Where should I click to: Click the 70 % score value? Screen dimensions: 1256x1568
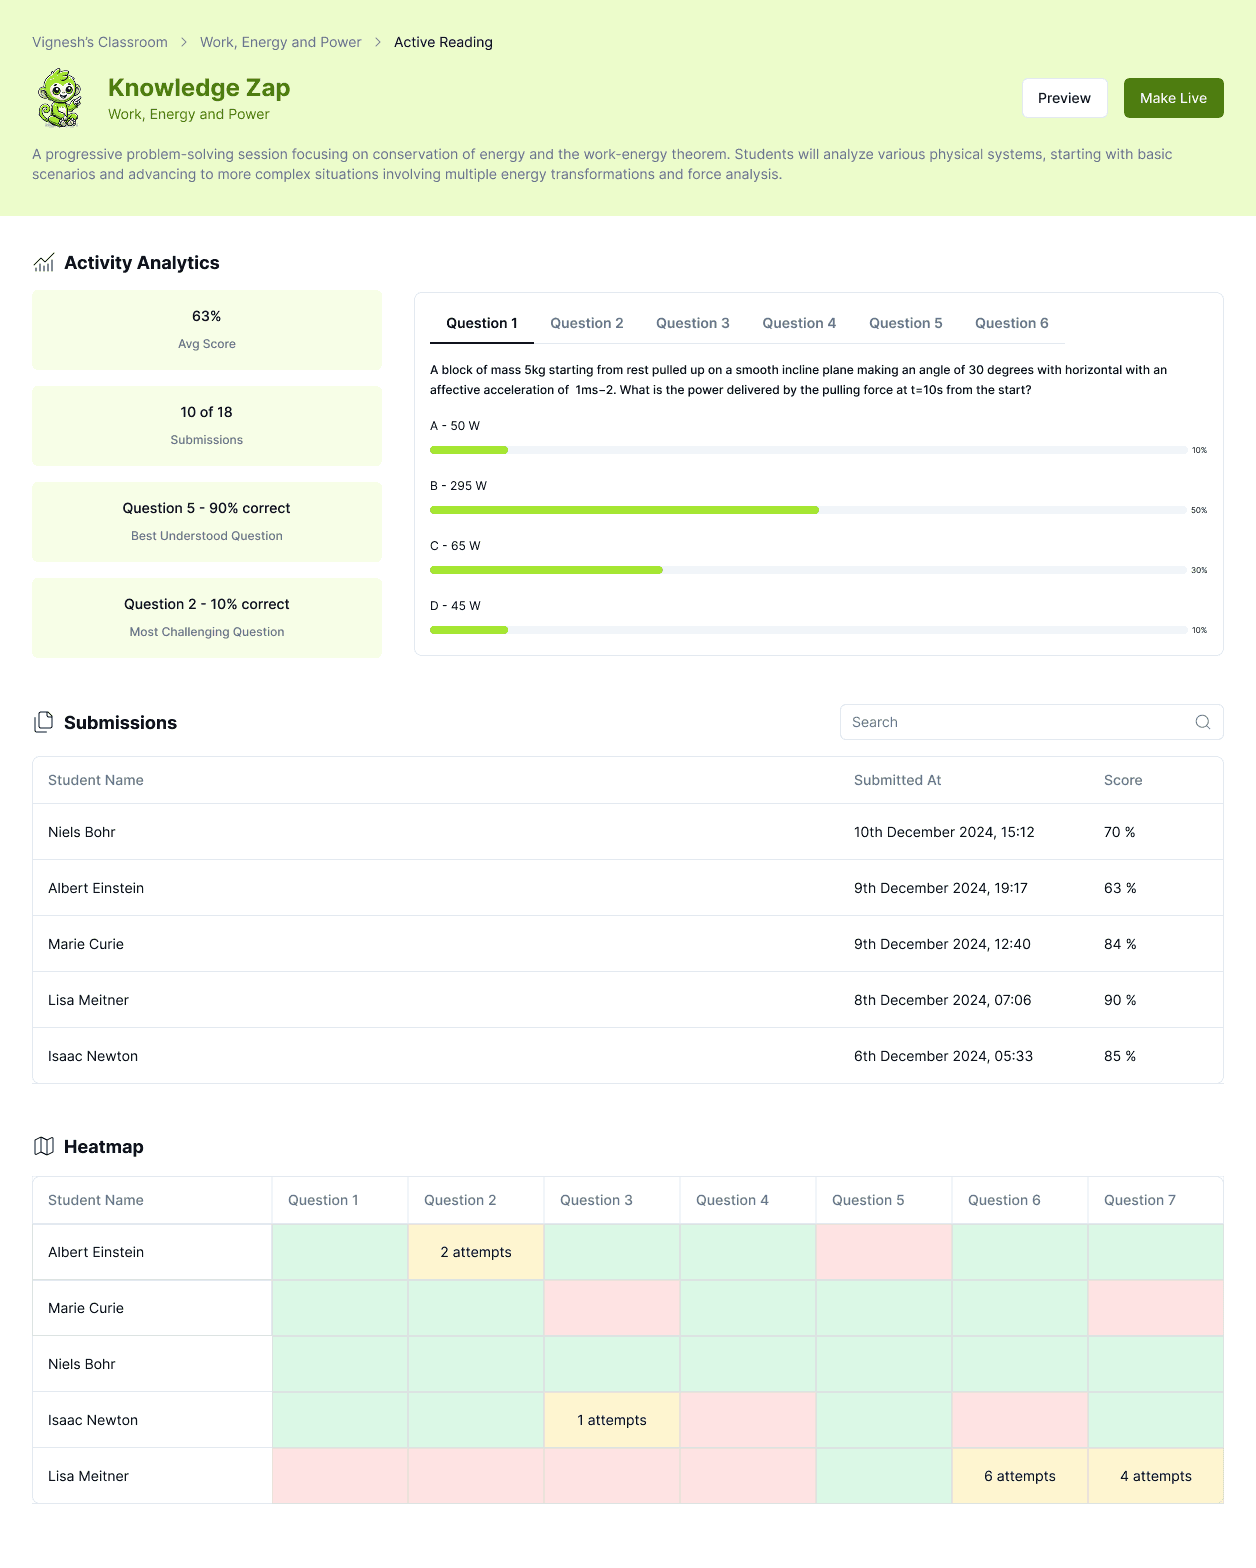(x=1120, y=832)
